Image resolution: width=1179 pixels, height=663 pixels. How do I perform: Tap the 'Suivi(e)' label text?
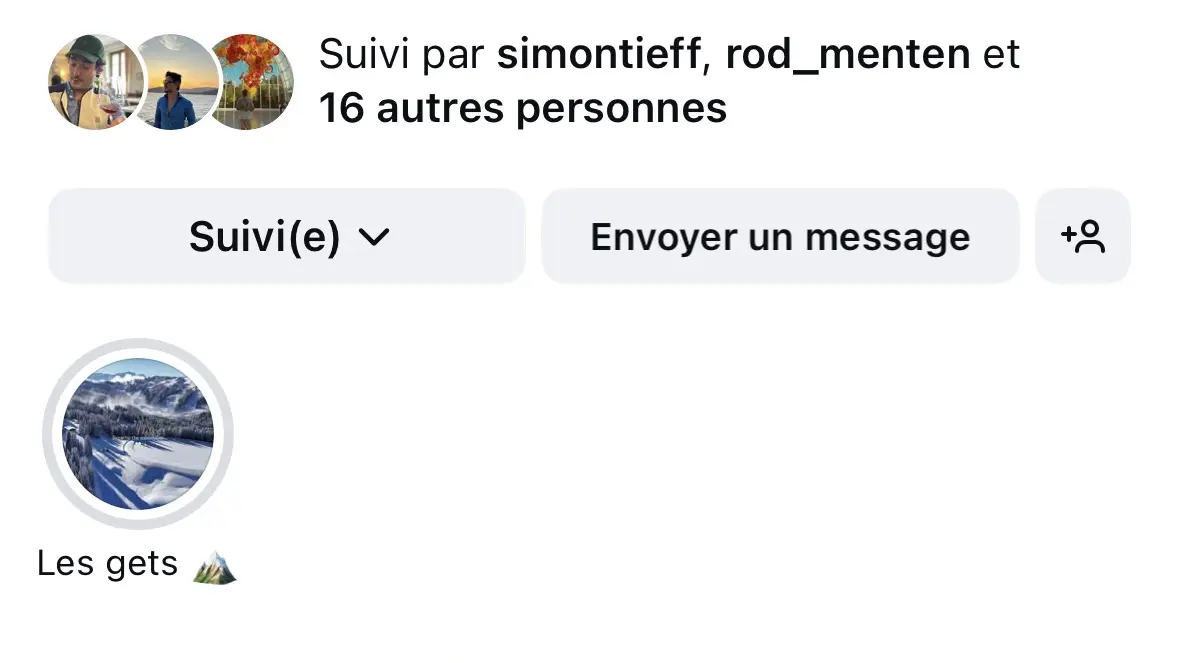(x=264, y=238)
